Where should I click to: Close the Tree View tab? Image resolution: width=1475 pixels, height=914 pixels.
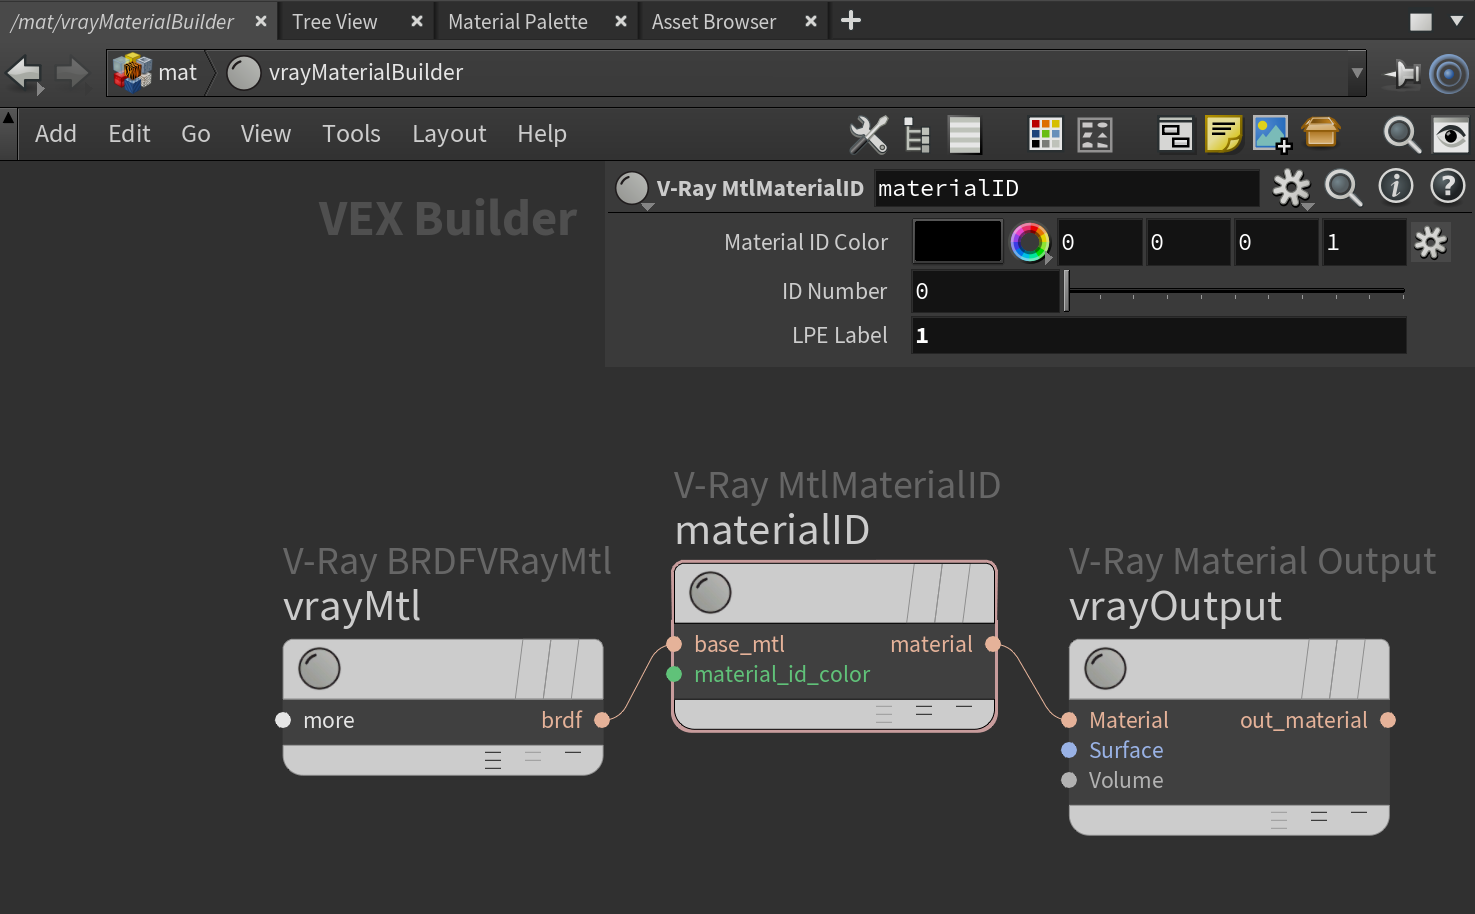click(x=417, y=21)
